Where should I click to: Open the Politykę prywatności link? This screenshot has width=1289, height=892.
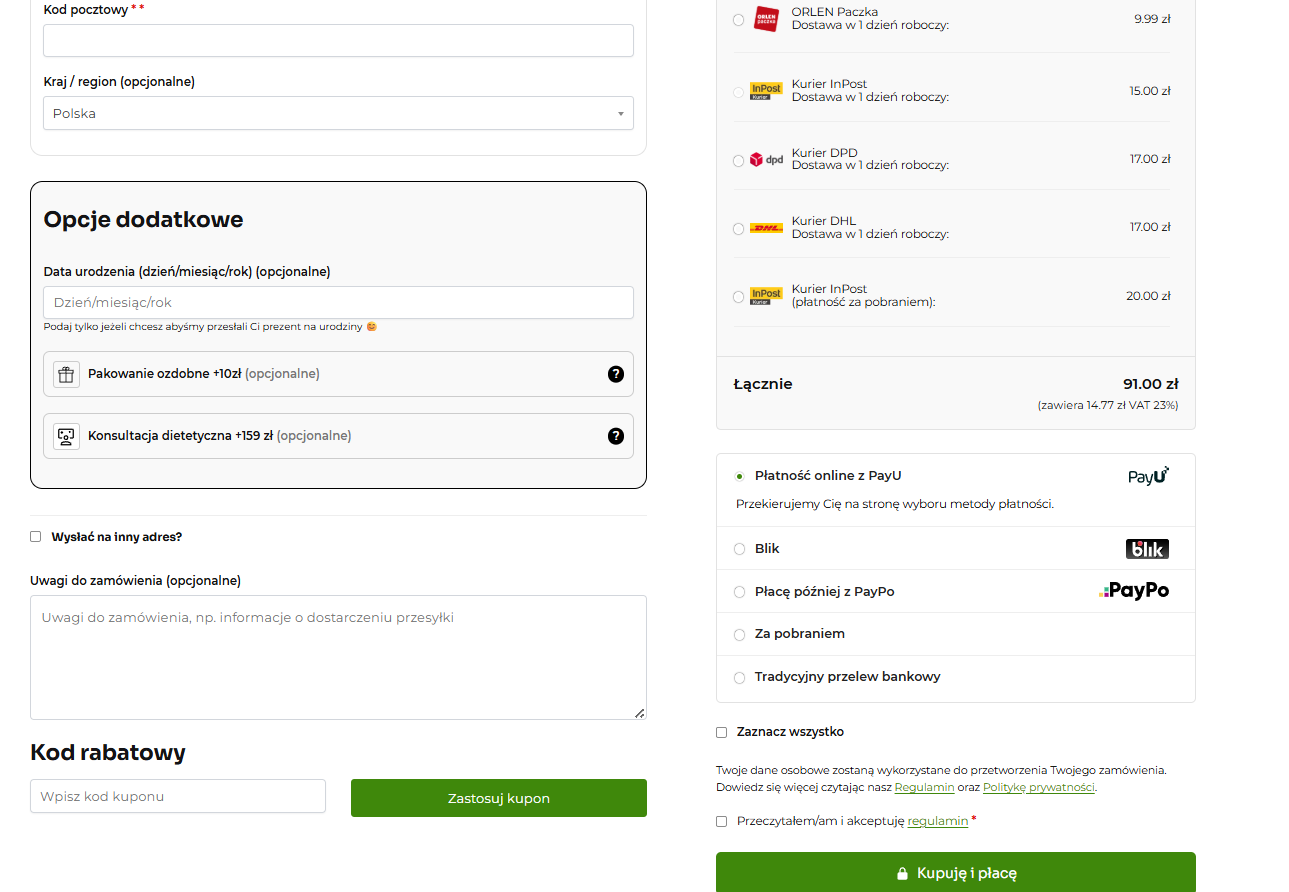click(1038, 788)
